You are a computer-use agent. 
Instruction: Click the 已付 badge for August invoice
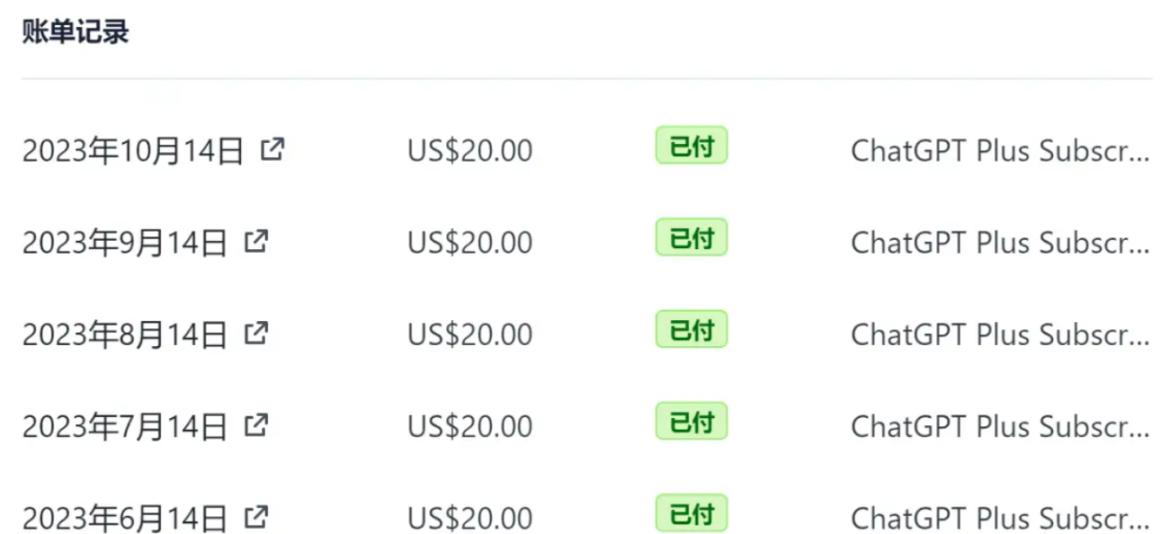(x=692, y=330)
